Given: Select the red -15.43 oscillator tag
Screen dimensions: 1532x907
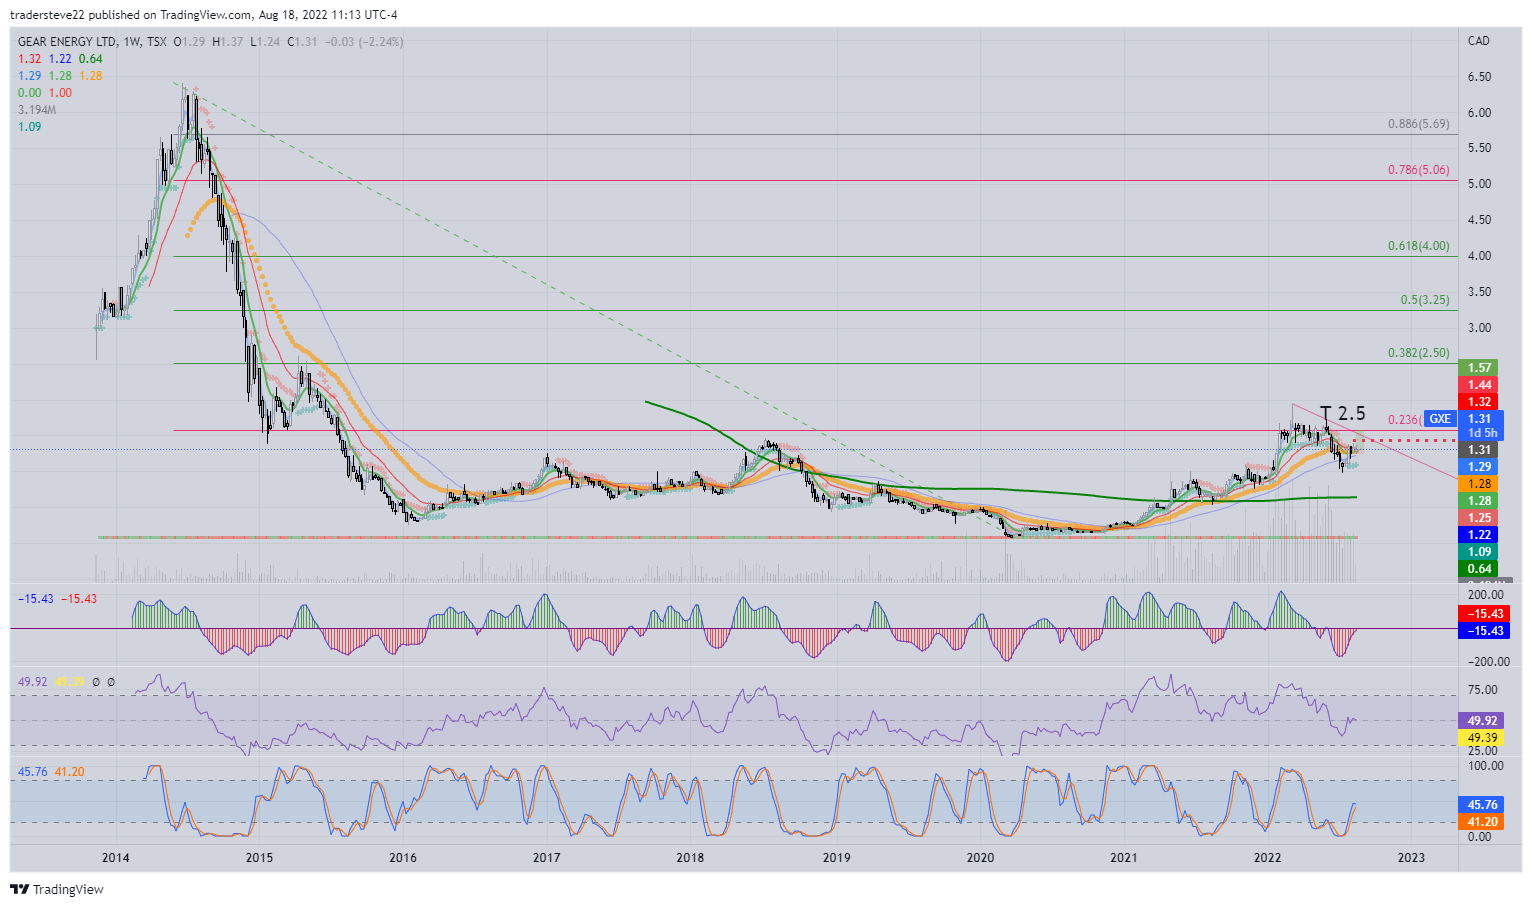Looking at the screenshot, I should [1484, 614].
